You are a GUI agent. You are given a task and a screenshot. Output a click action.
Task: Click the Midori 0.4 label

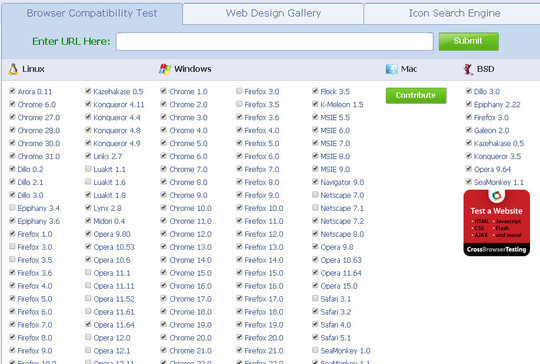pyautogui.click(x=109, y=221)
